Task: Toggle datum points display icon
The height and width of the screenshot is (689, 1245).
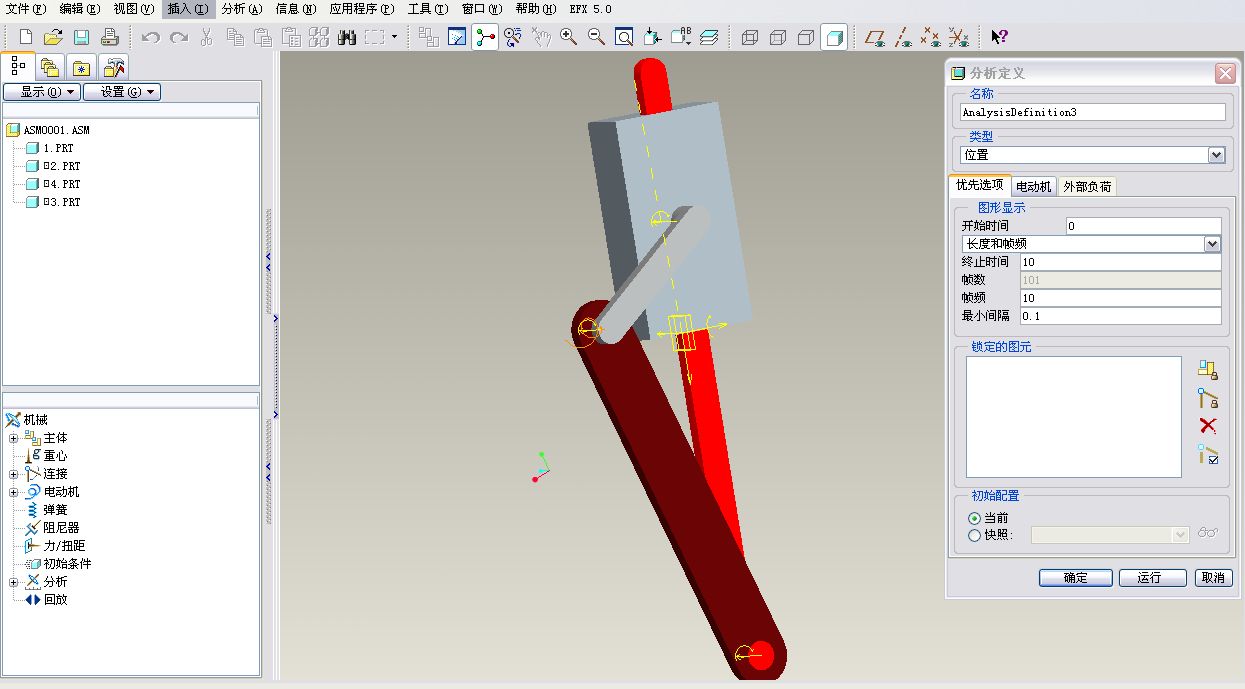Action: click(x=930, y=38)
